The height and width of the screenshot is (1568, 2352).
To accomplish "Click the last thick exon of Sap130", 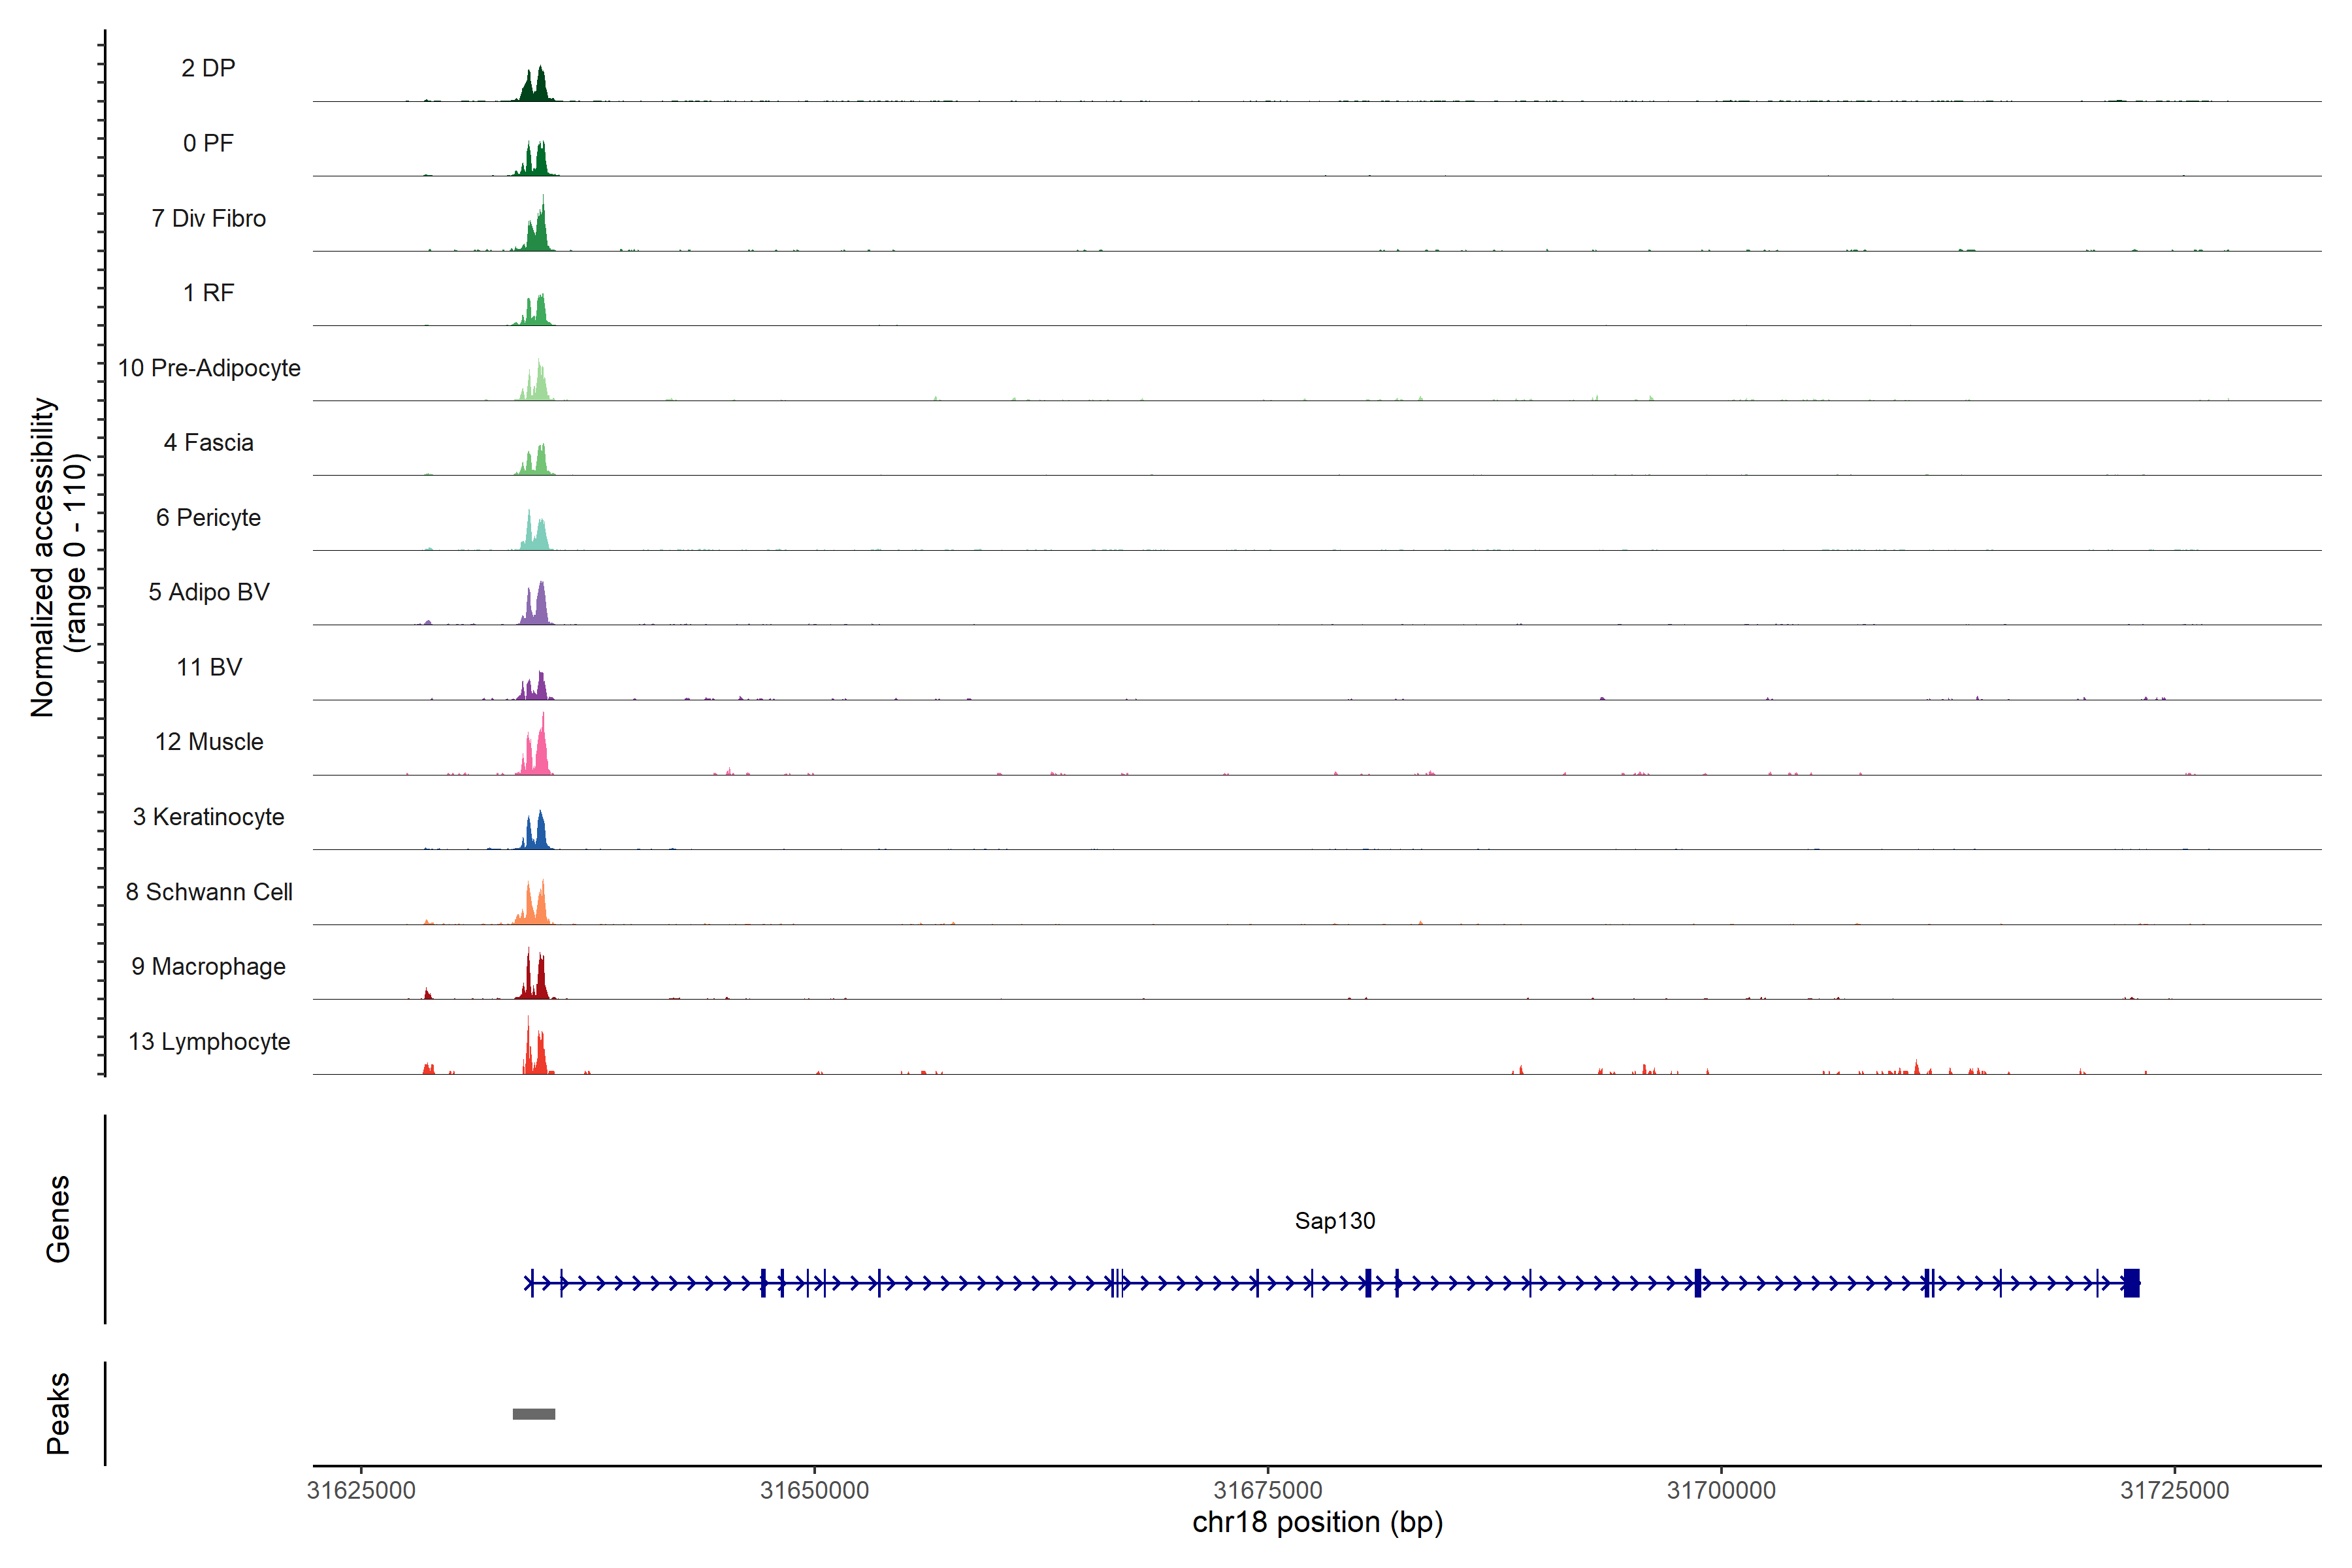I will tap(2131, 1283).
